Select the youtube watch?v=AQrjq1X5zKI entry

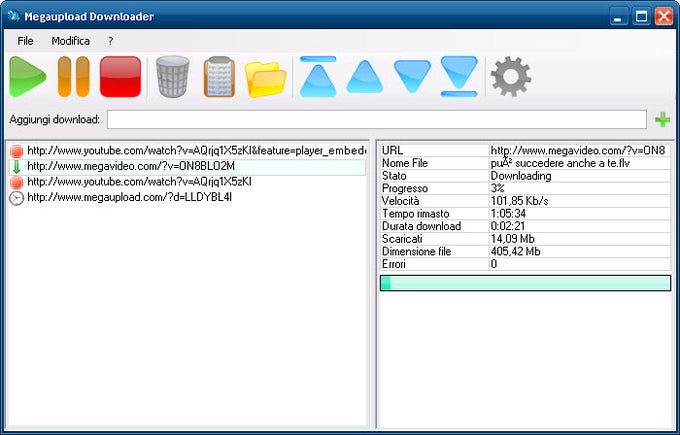coord(139,182)
